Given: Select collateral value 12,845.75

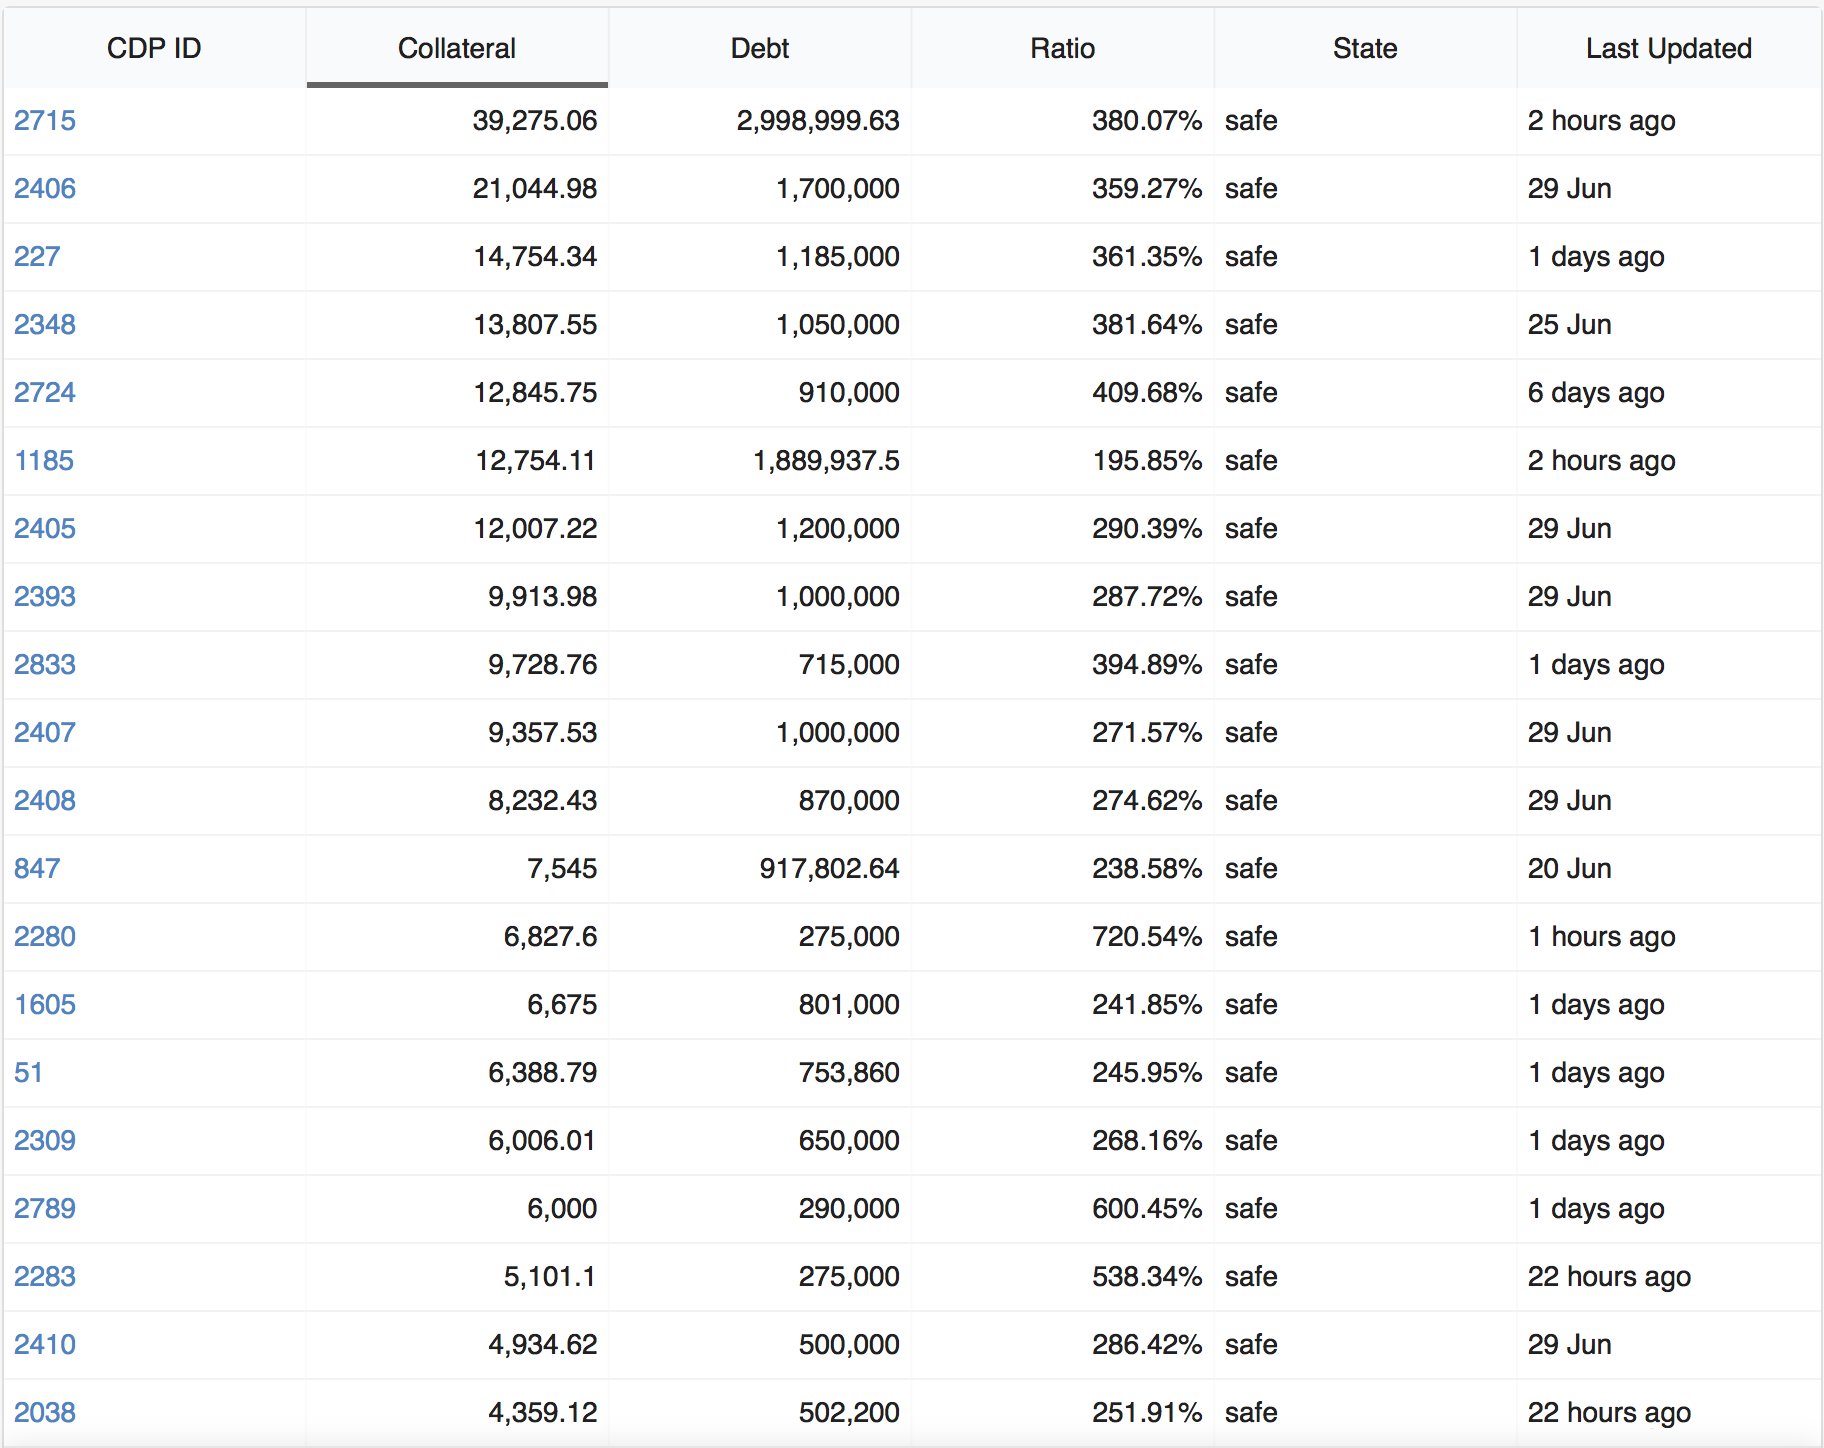Looking at the screenshot, I should tap(535, 392).
